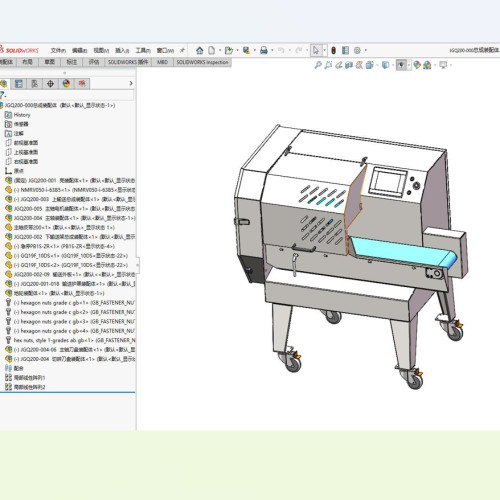Image resolution: width=500 pixels, height=500 pixels.
Task: Select the JGQ200-005 component in tree
Action: (x=70, y=209)
